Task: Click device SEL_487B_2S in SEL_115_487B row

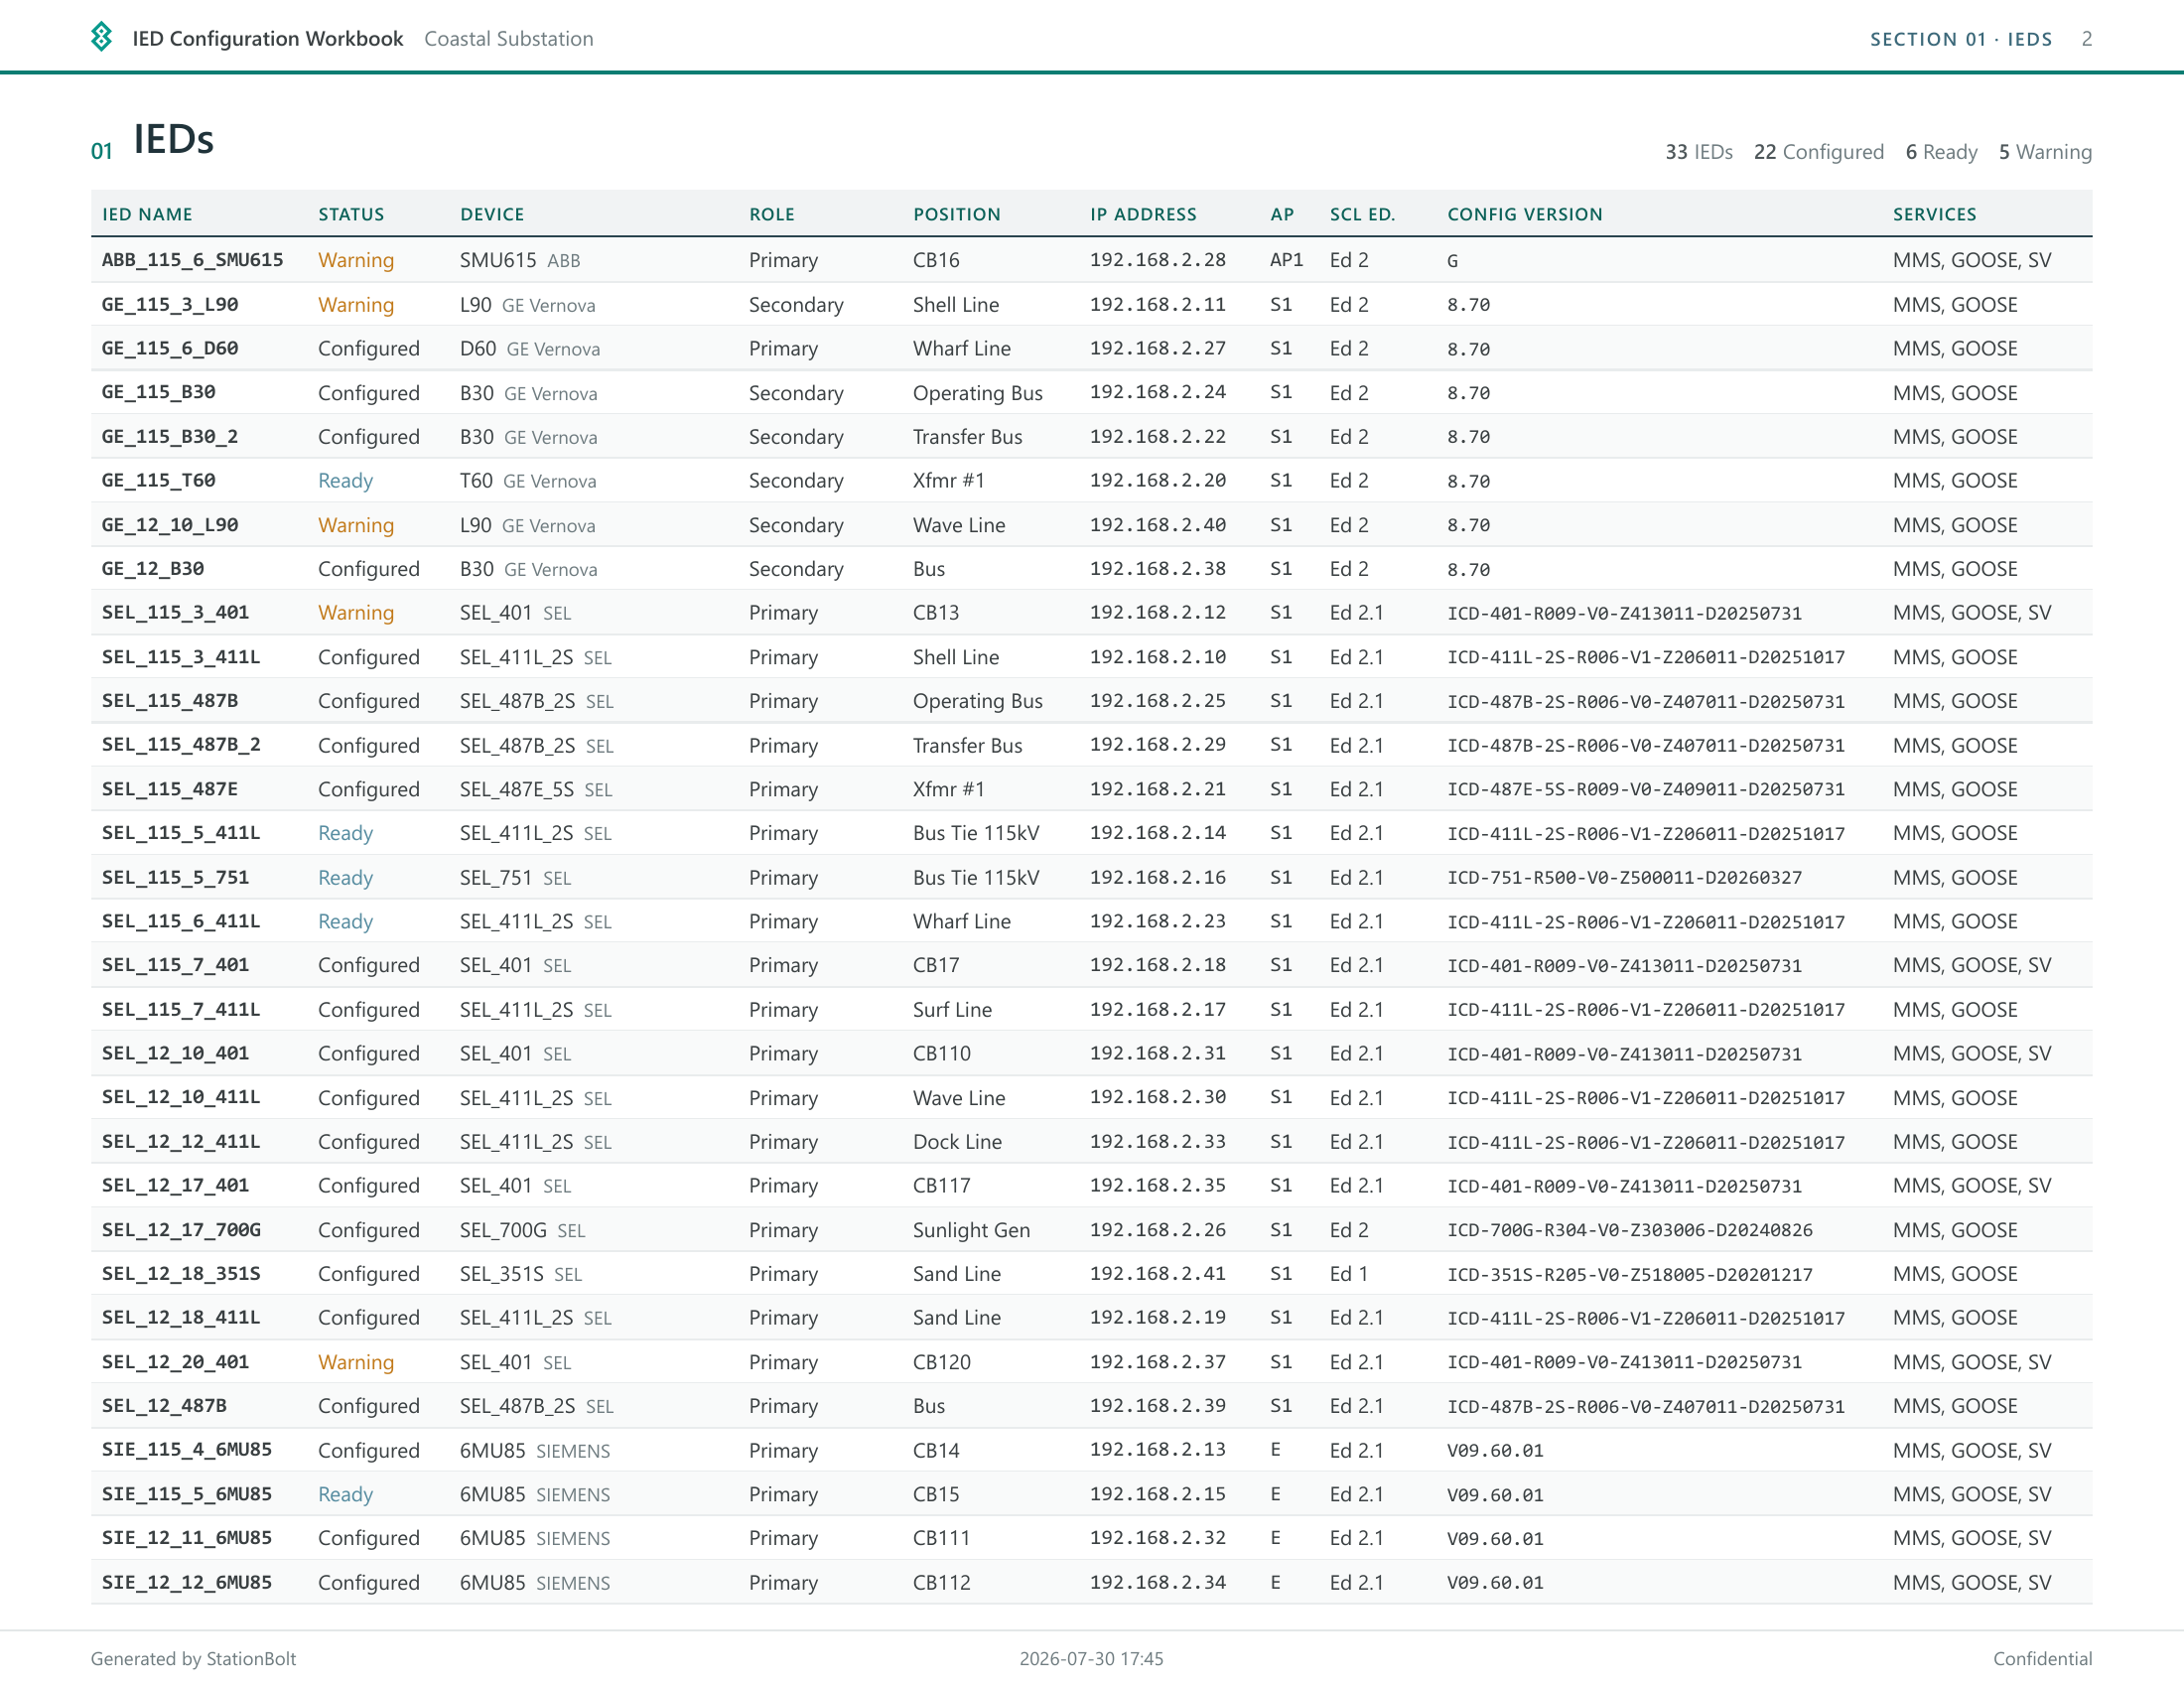Action: 517,701
